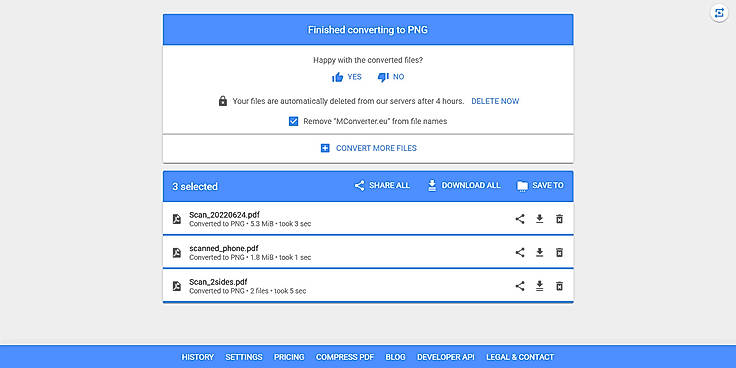Viewport: 736px width, 368px height.
Task: Click the SHARE ALL button
Action: (382, 185)
